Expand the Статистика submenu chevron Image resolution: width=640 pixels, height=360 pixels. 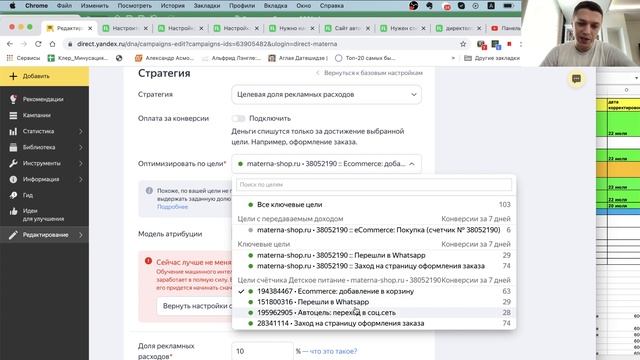[x=80, y=131]
